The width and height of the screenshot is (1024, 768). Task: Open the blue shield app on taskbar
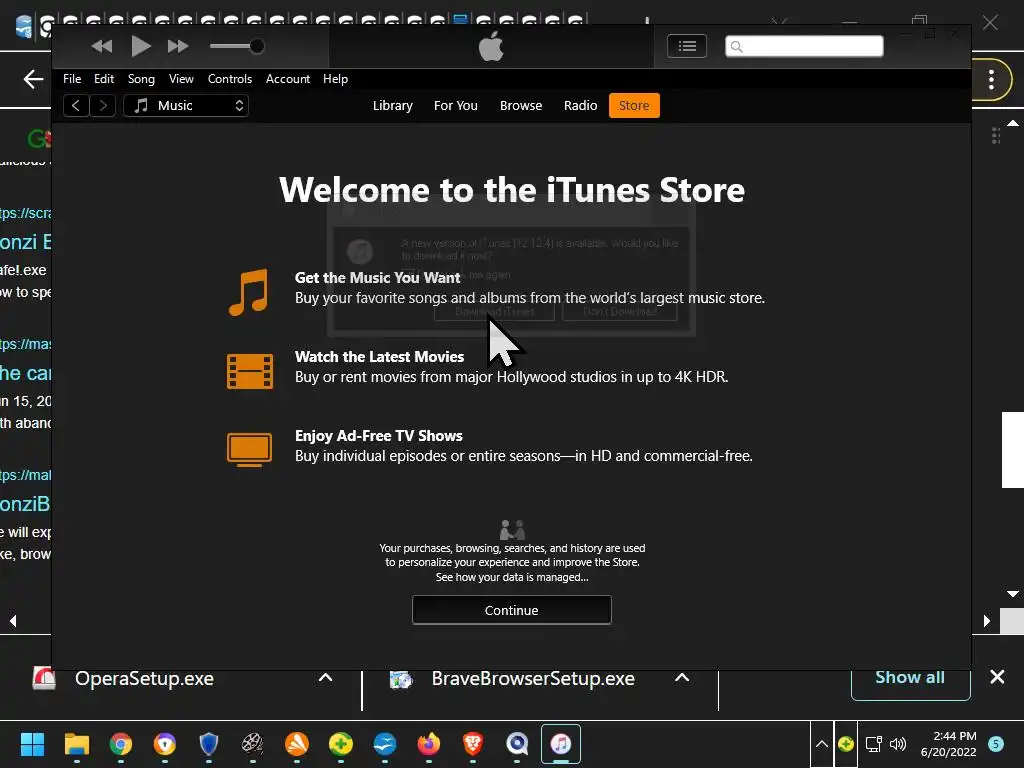(208, 744)
